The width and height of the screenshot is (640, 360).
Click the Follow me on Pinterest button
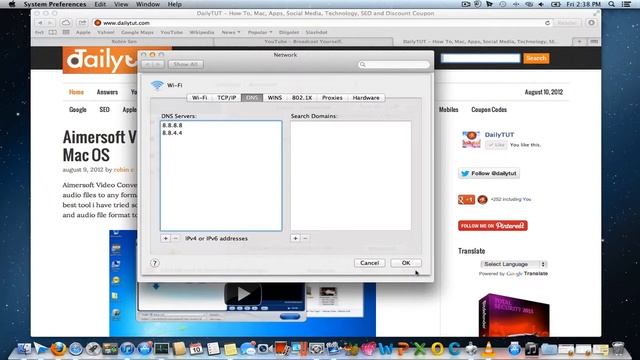[x=493, y=226]
